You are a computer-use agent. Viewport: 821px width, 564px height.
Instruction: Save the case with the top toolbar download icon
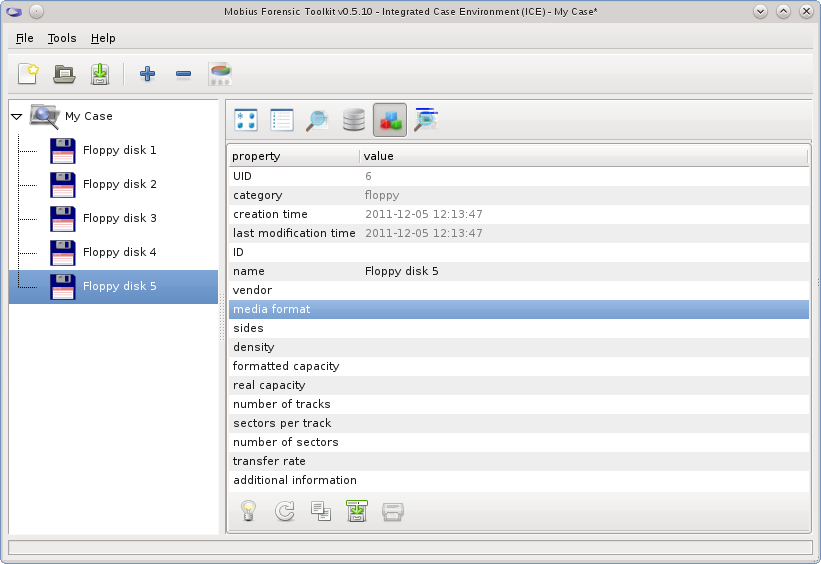coord(100,74)
